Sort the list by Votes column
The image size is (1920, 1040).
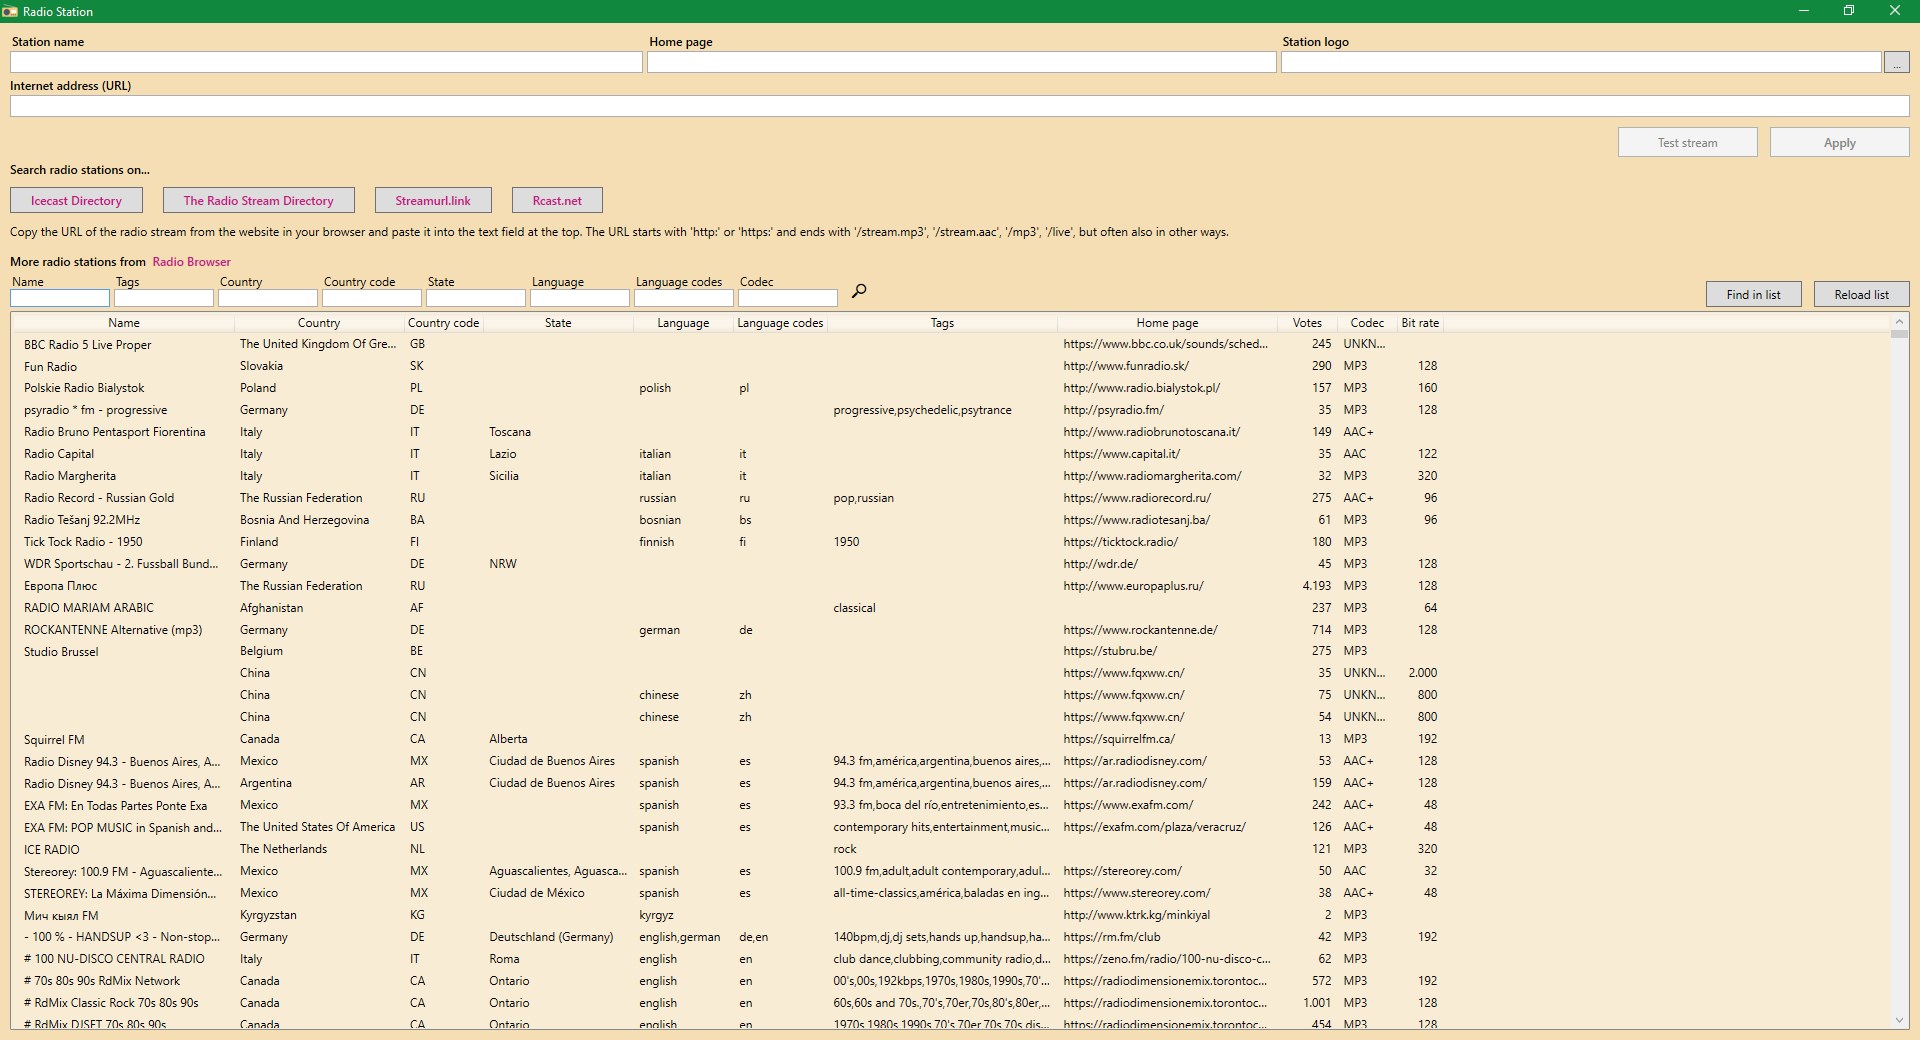[x=1307, y=323]
